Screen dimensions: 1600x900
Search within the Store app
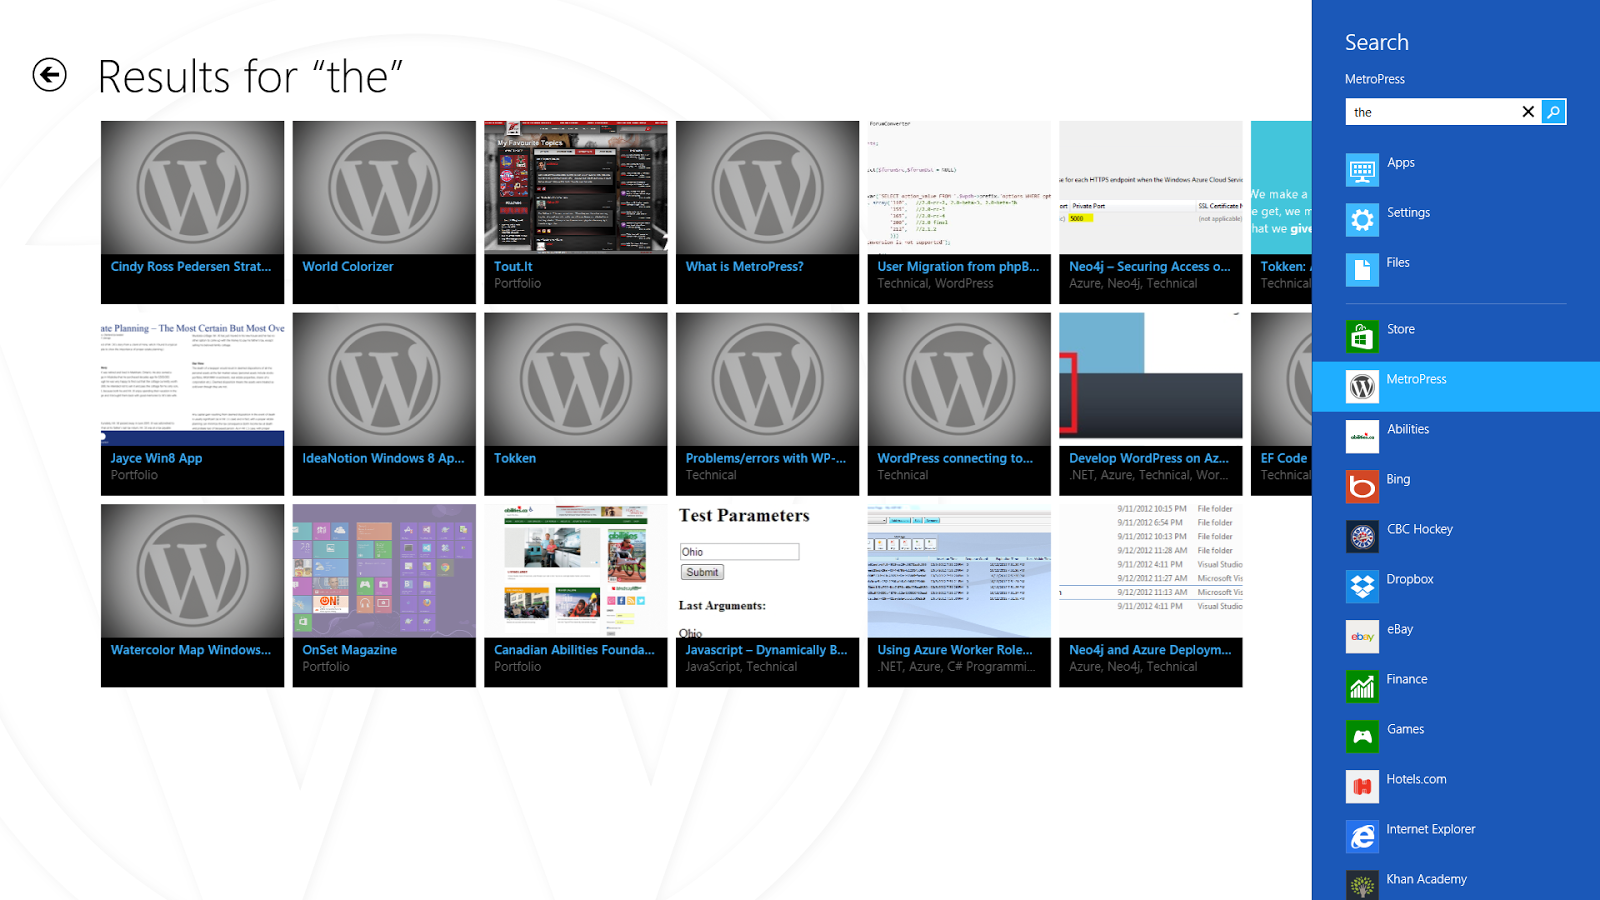tap(1400, 330)
